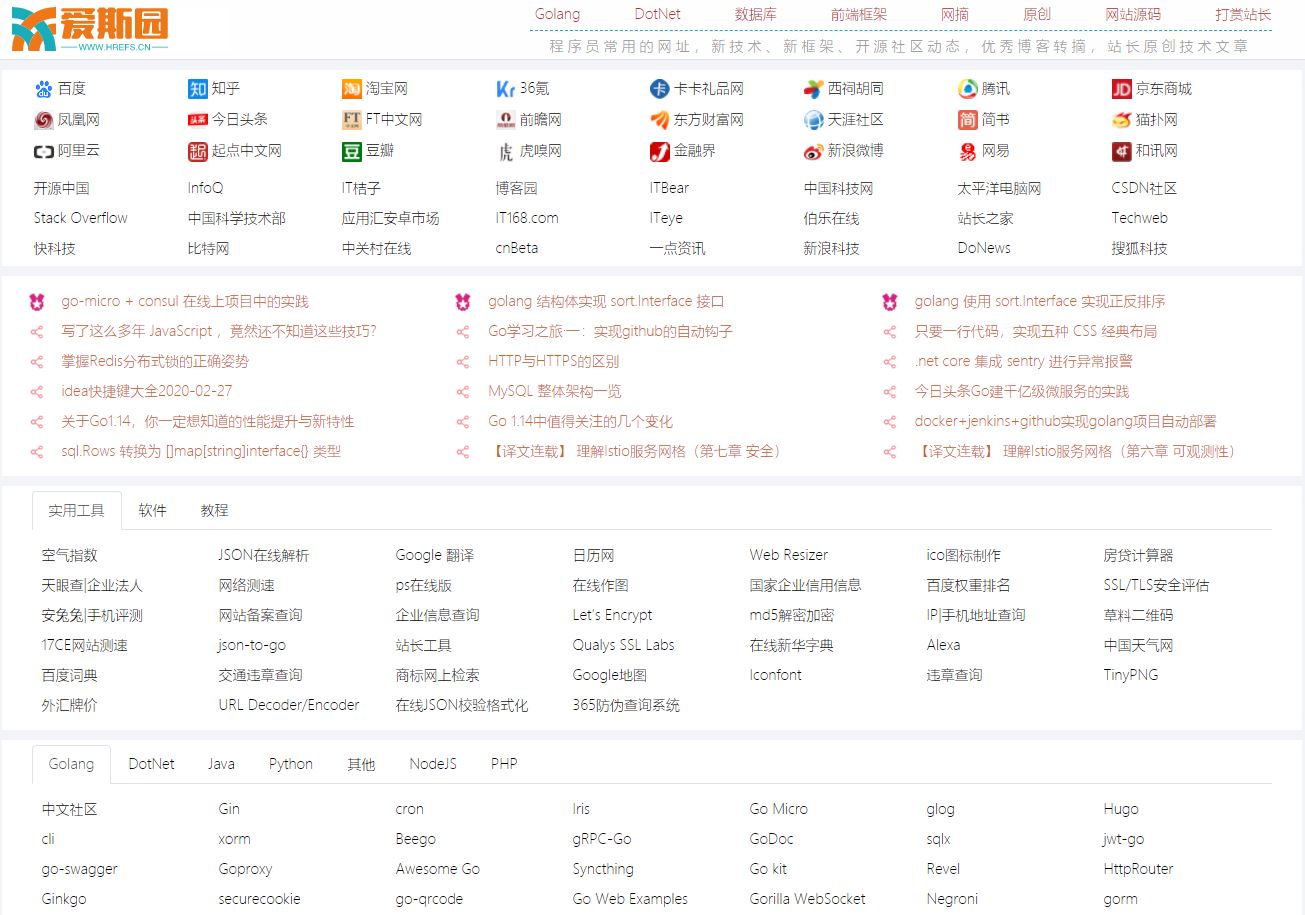Click the 爱斯园 site logo
The image size is (1305, 915).
[x=90, y=29]
